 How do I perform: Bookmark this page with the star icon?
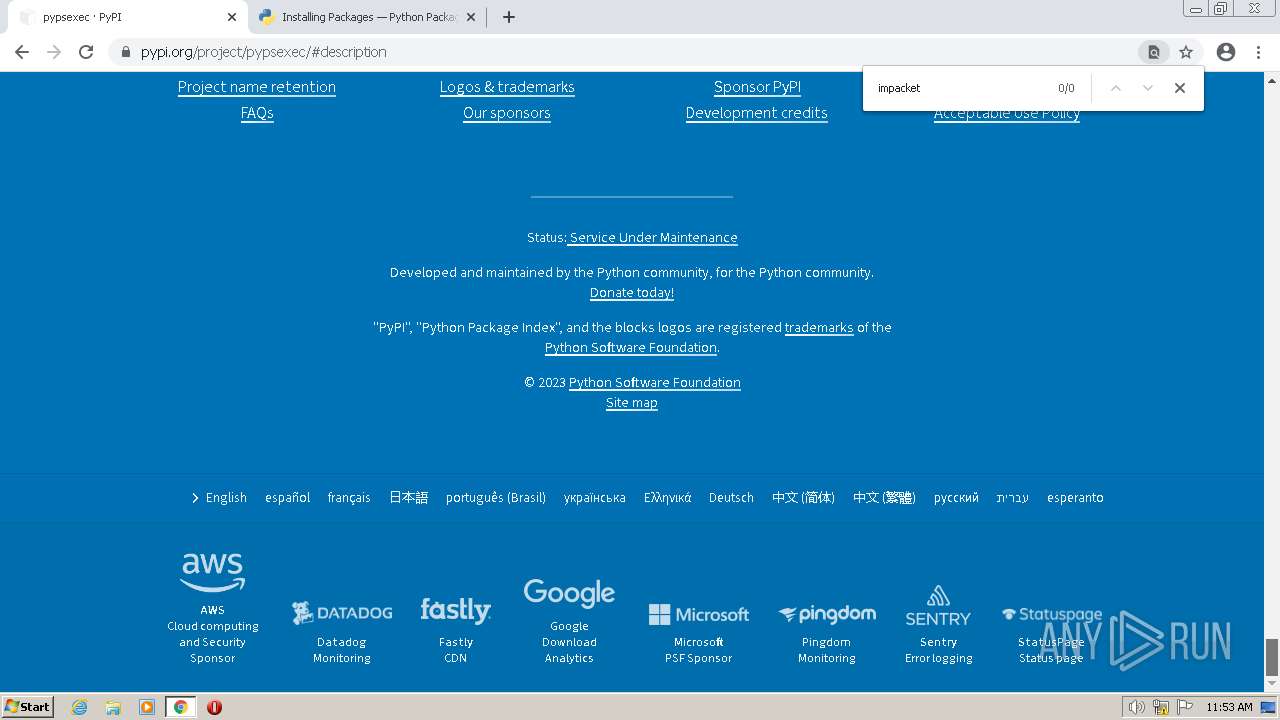[x=1186, y=52]
